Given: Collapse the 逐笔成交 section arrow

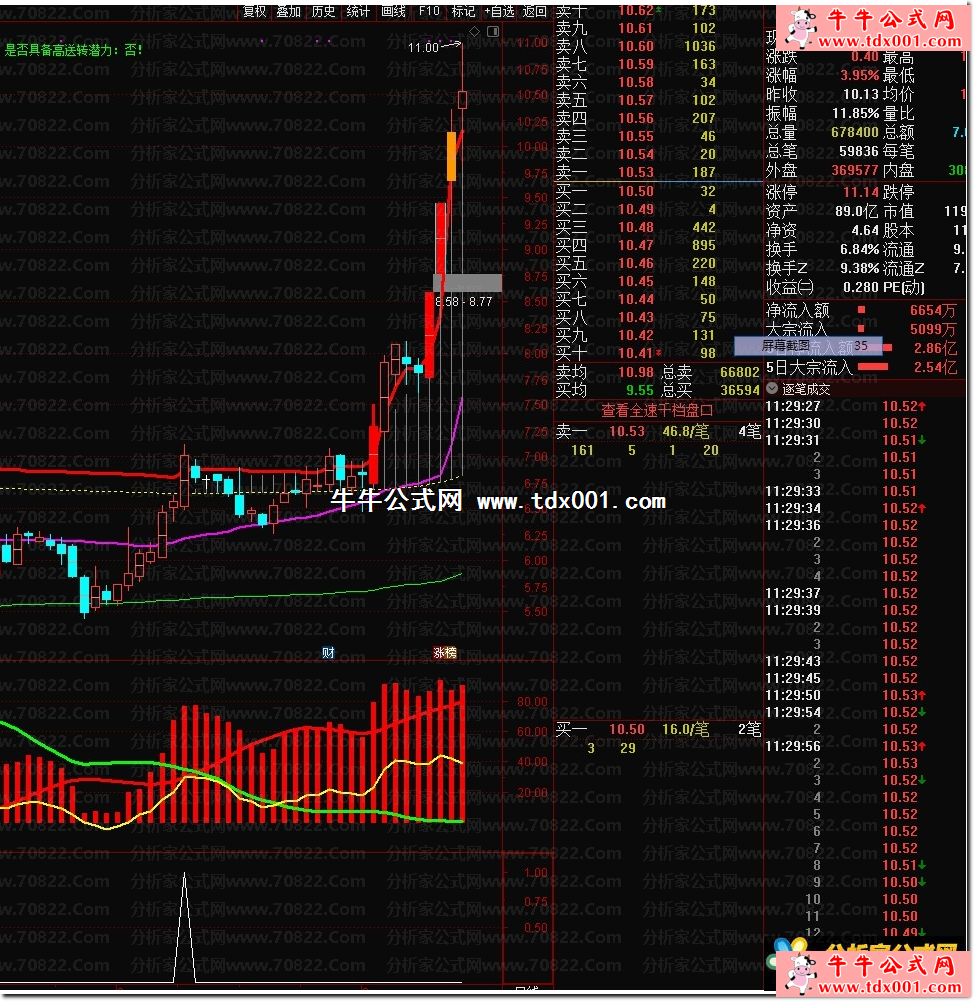Looking at the screenshot, I should 772,388.
